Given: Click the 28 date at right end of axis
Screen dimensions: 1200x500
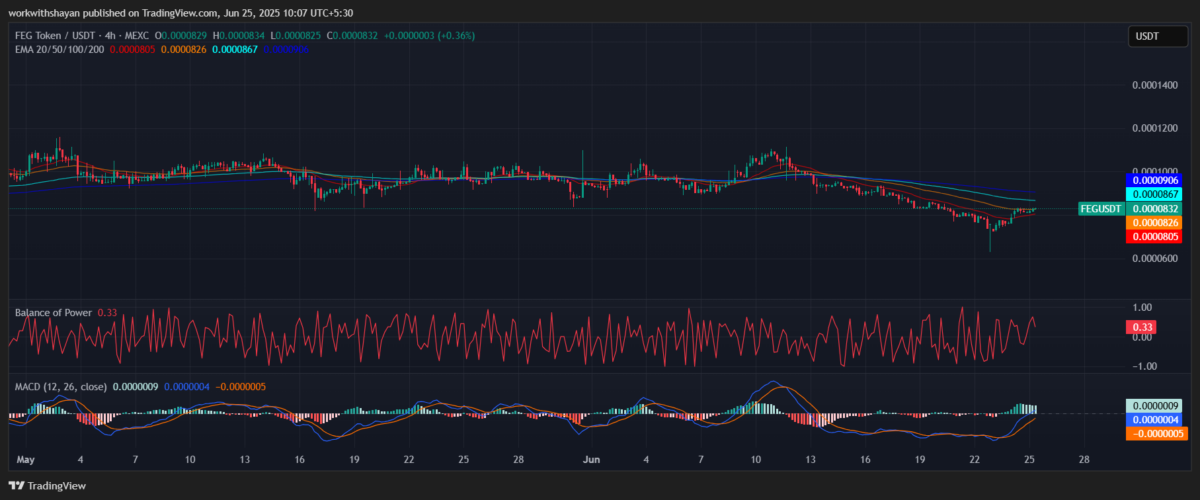Looking at the screenshot, I should pos(1085,459).
